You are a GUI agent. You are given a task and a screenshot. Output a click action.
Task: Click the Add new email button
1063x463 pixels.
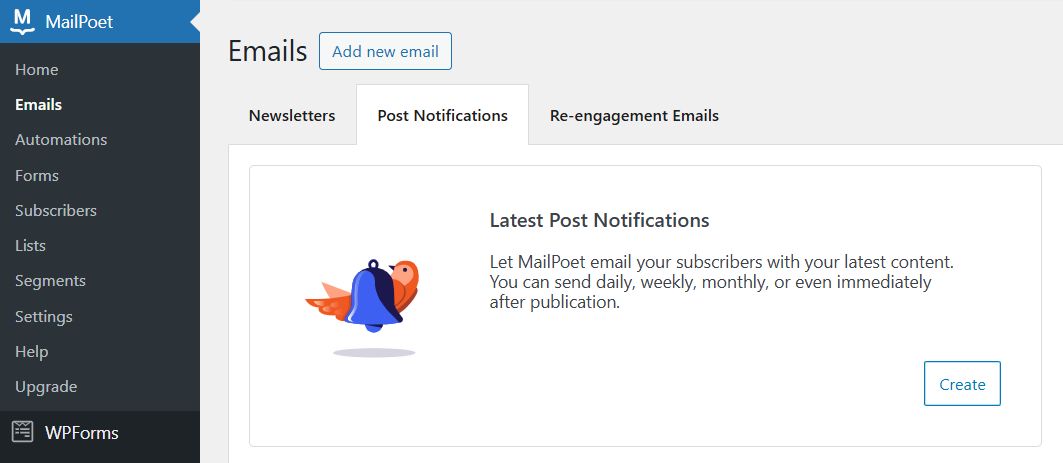tap(385, 52)
